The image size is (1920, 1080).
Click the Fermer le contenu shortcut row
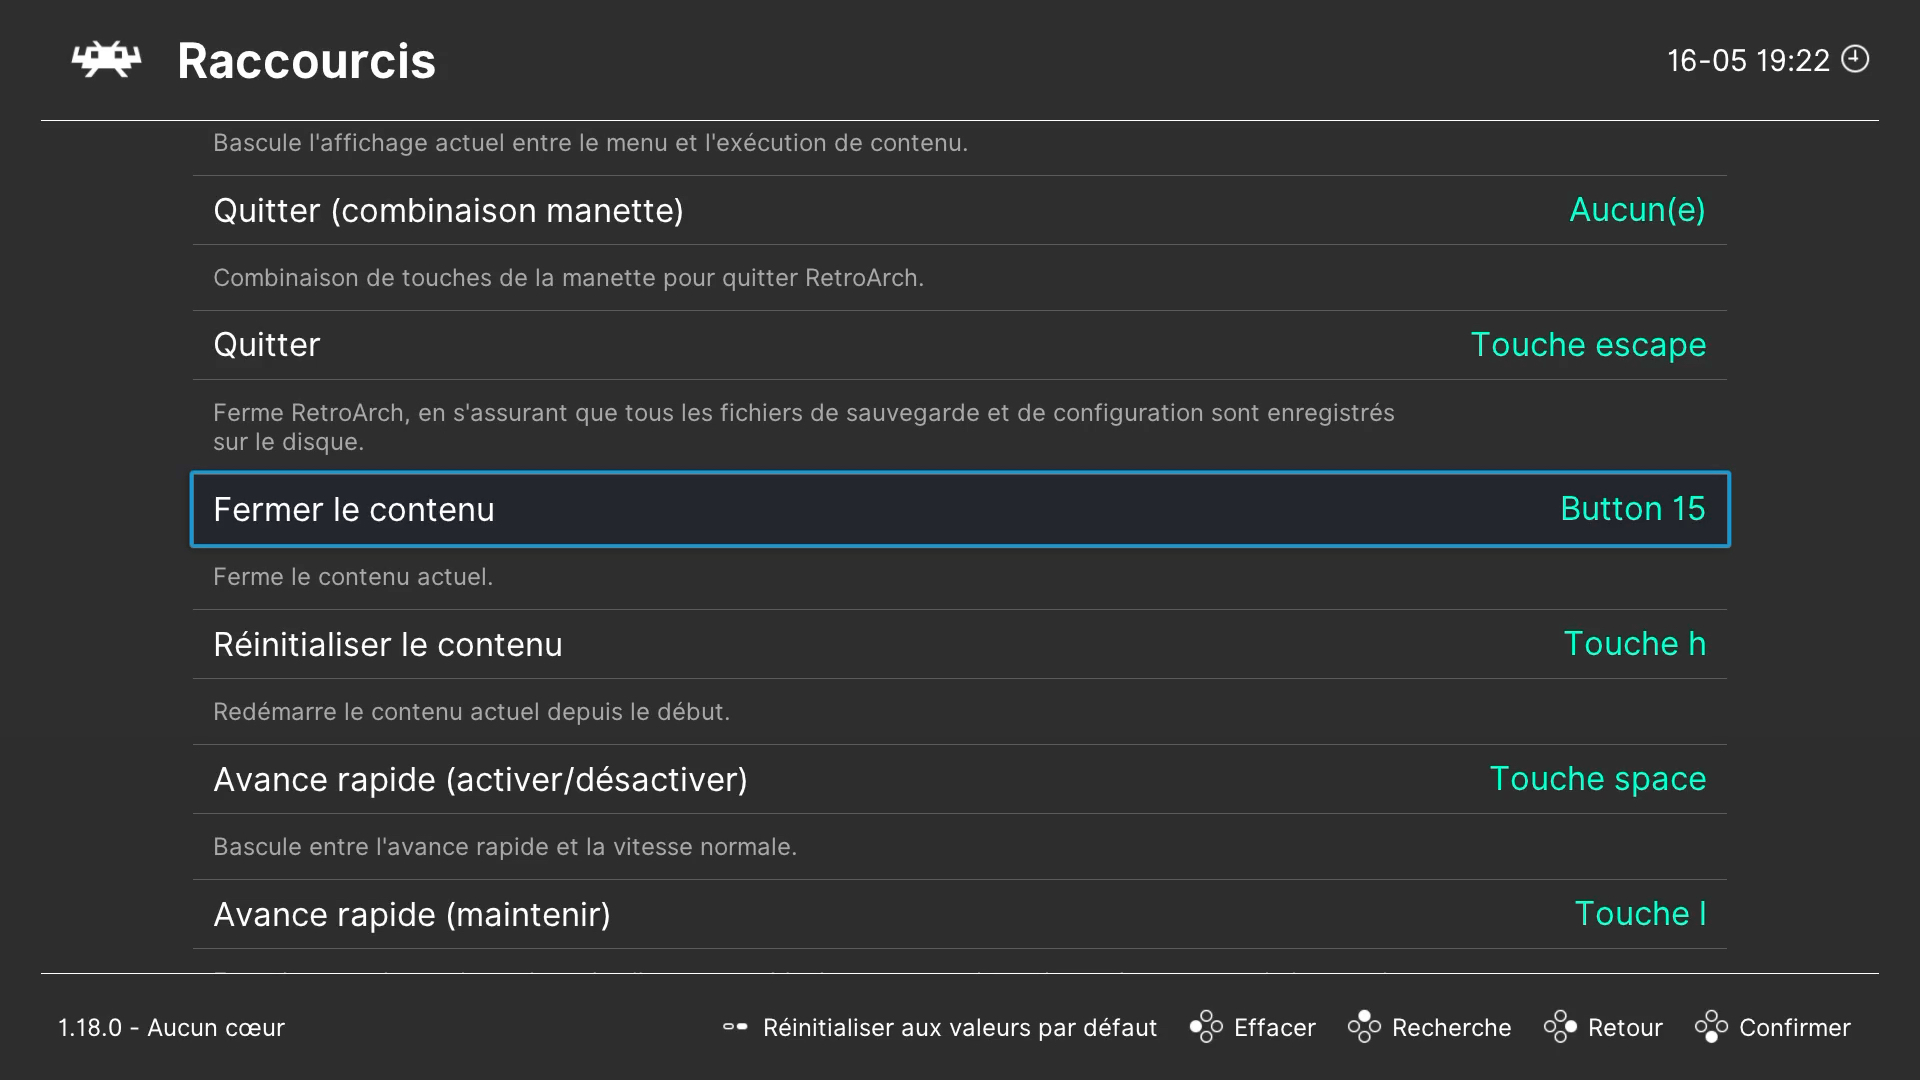pyautogui.click(x=960, y=509)
